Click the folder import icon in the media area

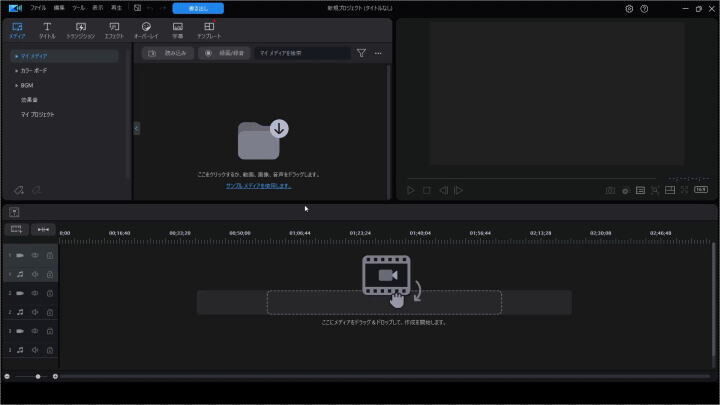click(x=263, y=140)
